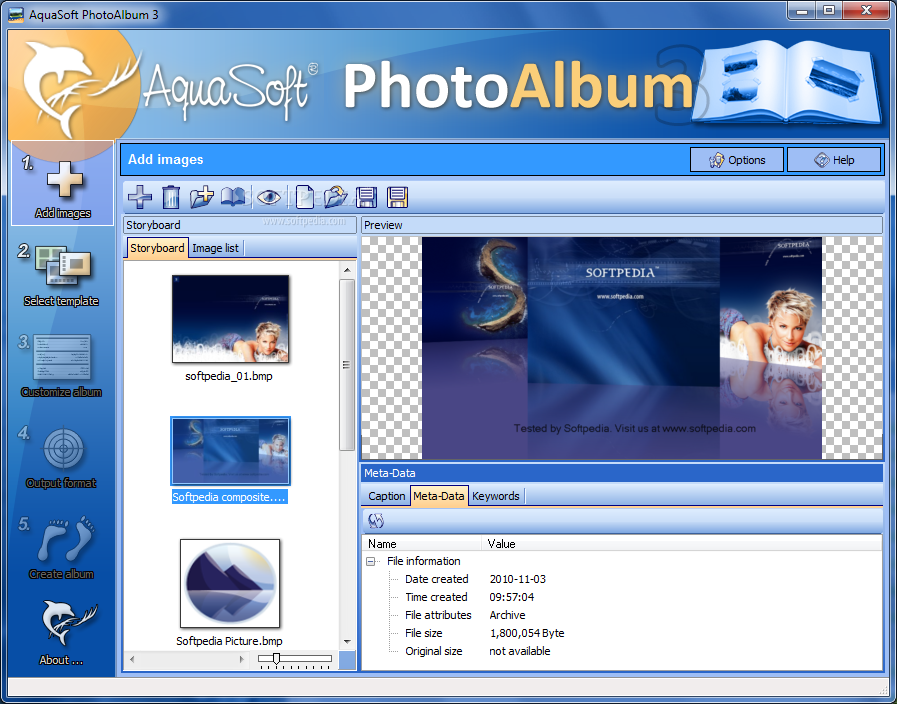Switch to the Keywords tab
The width and height of the screenshot is (897, 704).
click(x=495, y=496)
